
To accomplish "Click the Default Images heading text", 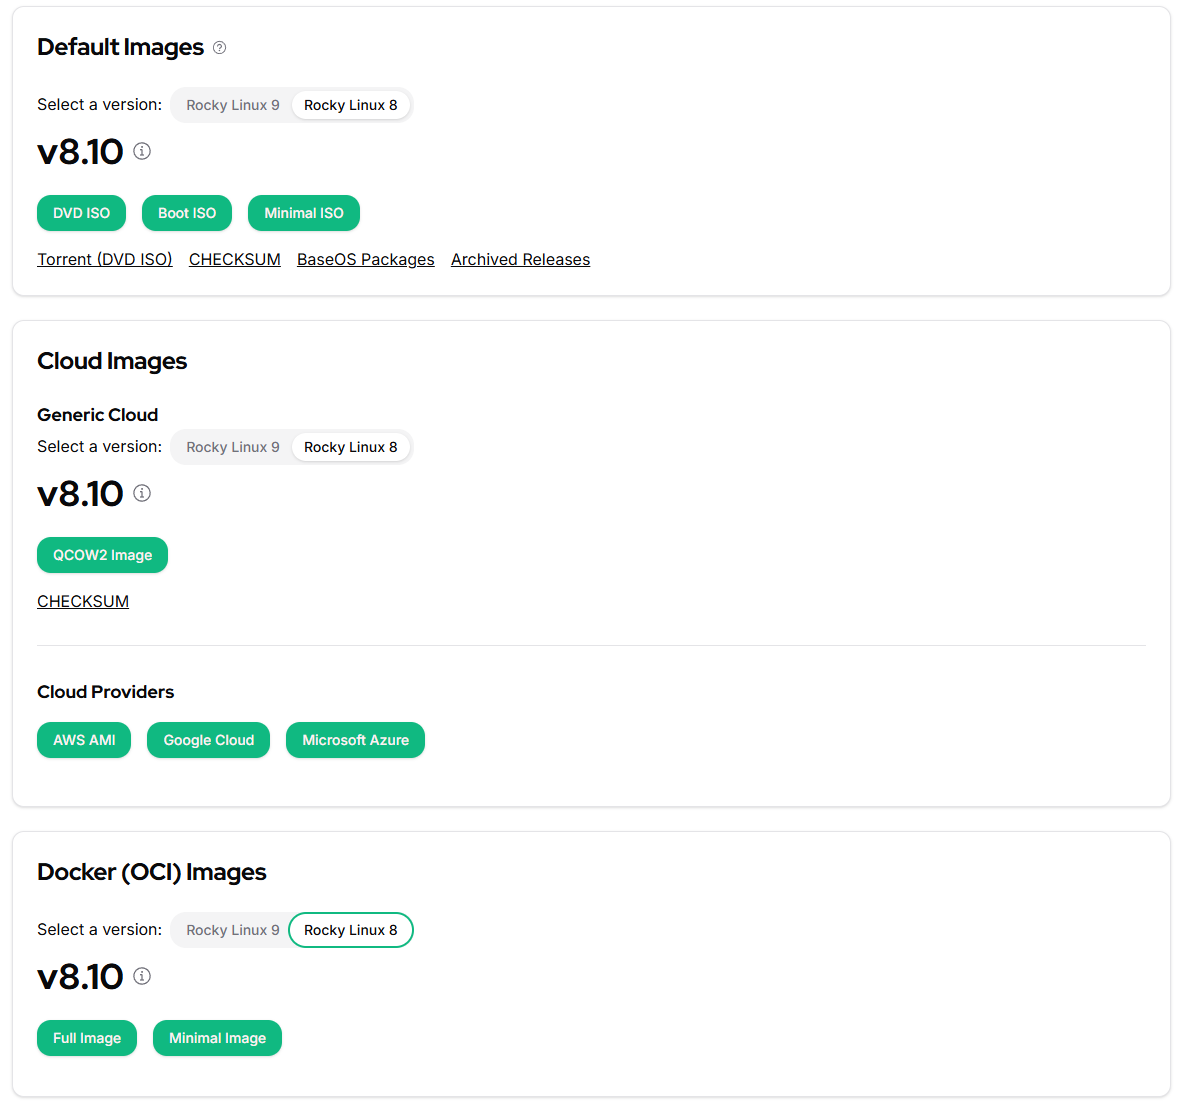I will tap(121, 47).
